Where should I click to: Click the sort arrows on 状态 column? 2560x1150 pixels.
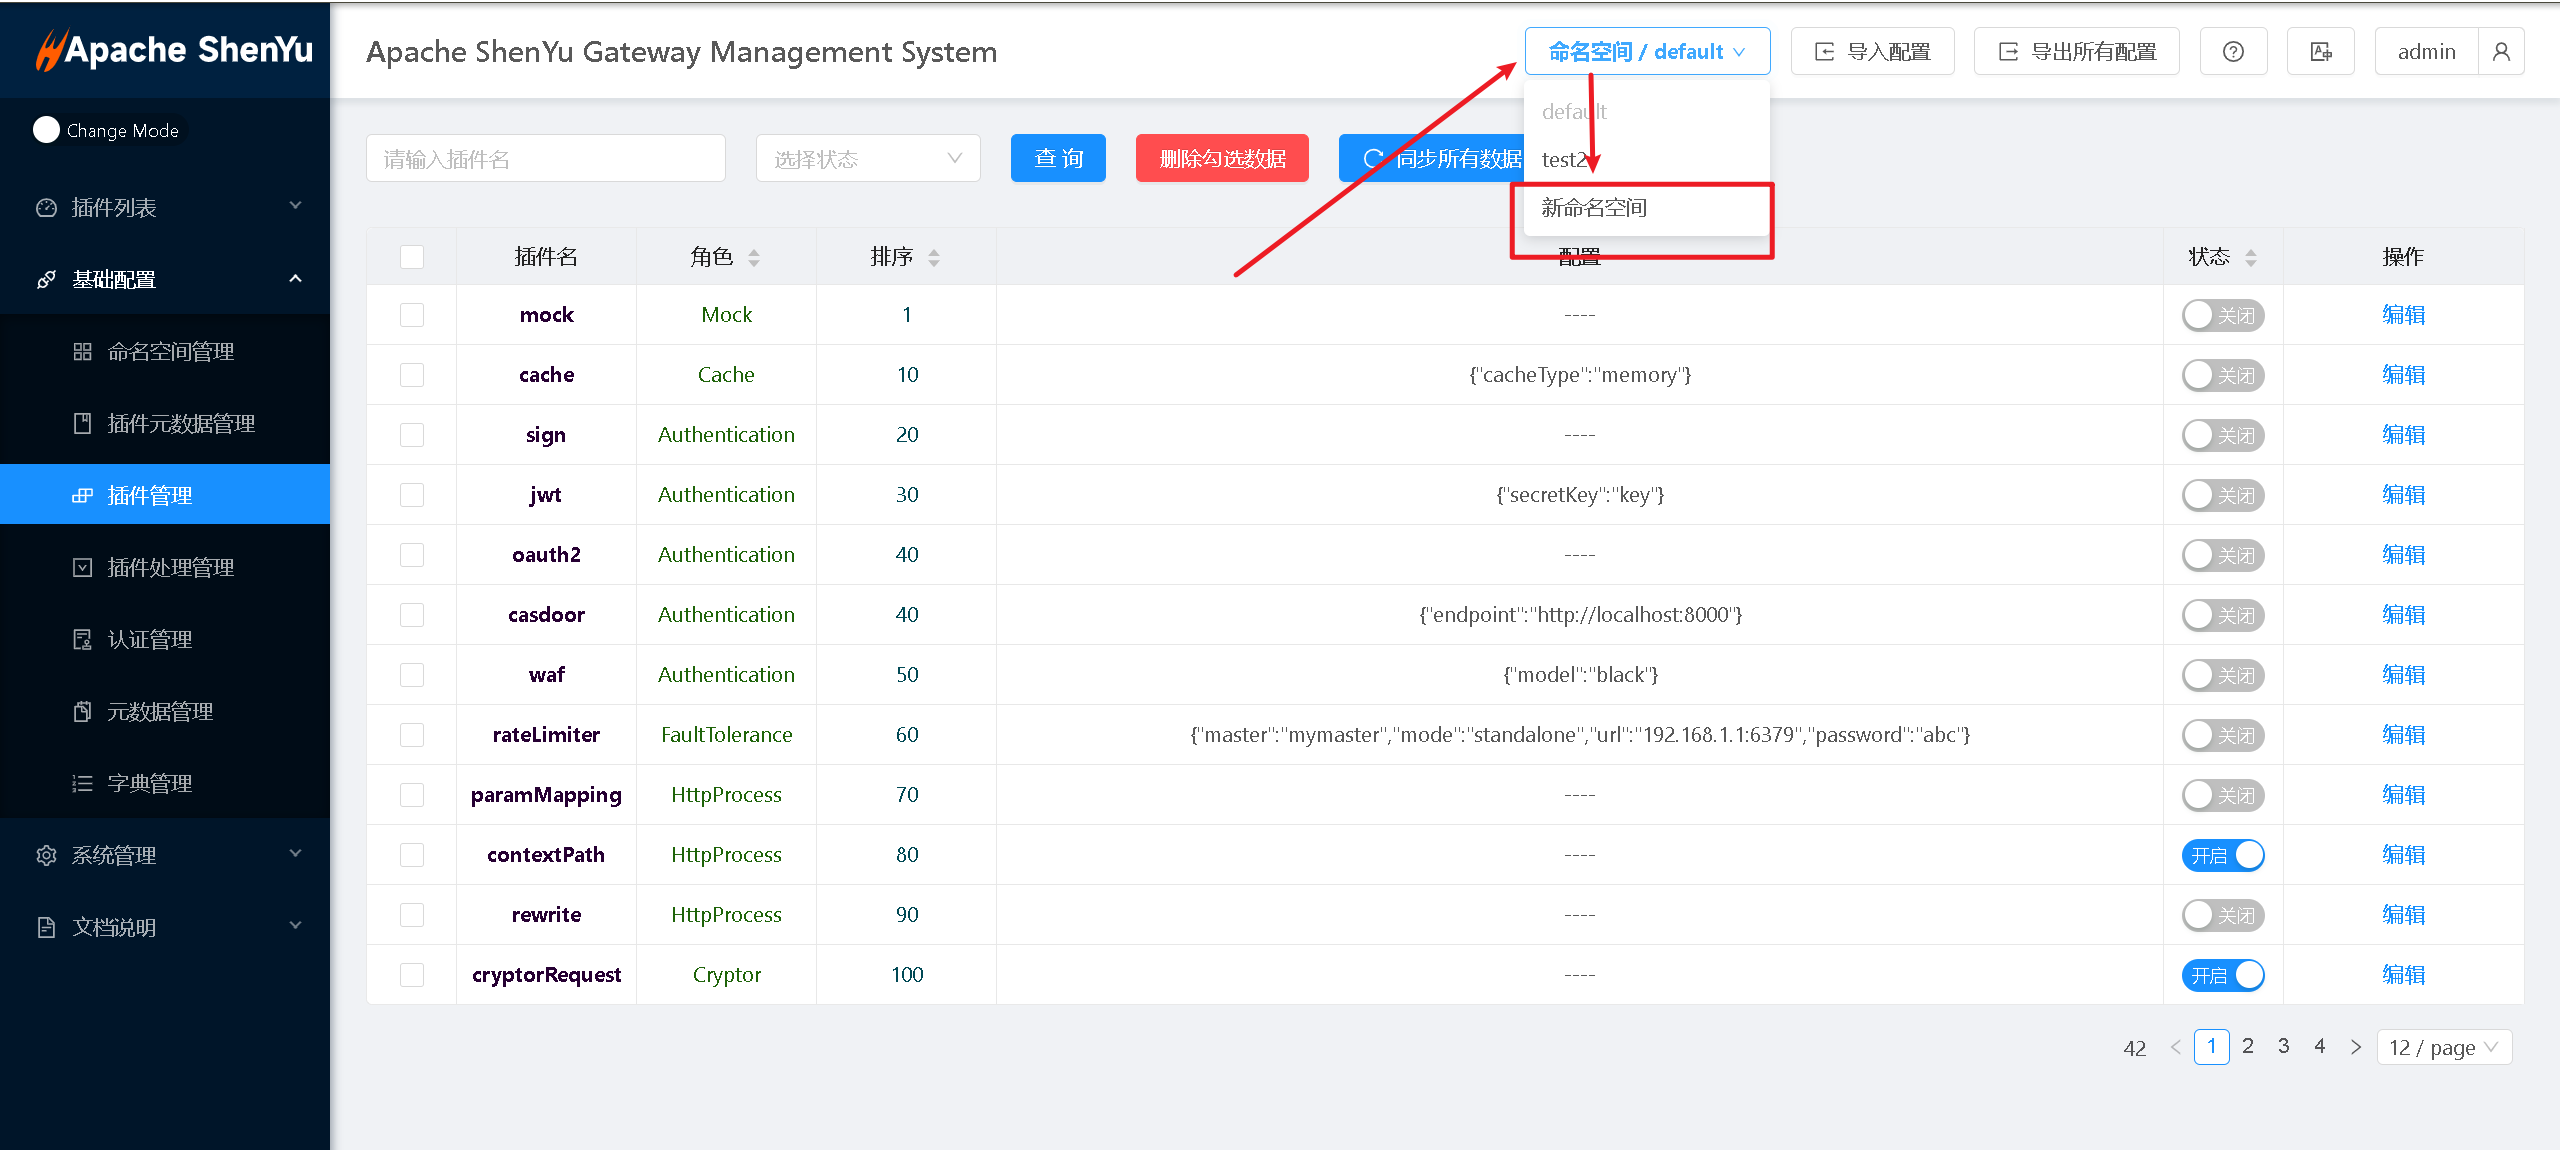pyautogui.click(x=2251, y=258)
